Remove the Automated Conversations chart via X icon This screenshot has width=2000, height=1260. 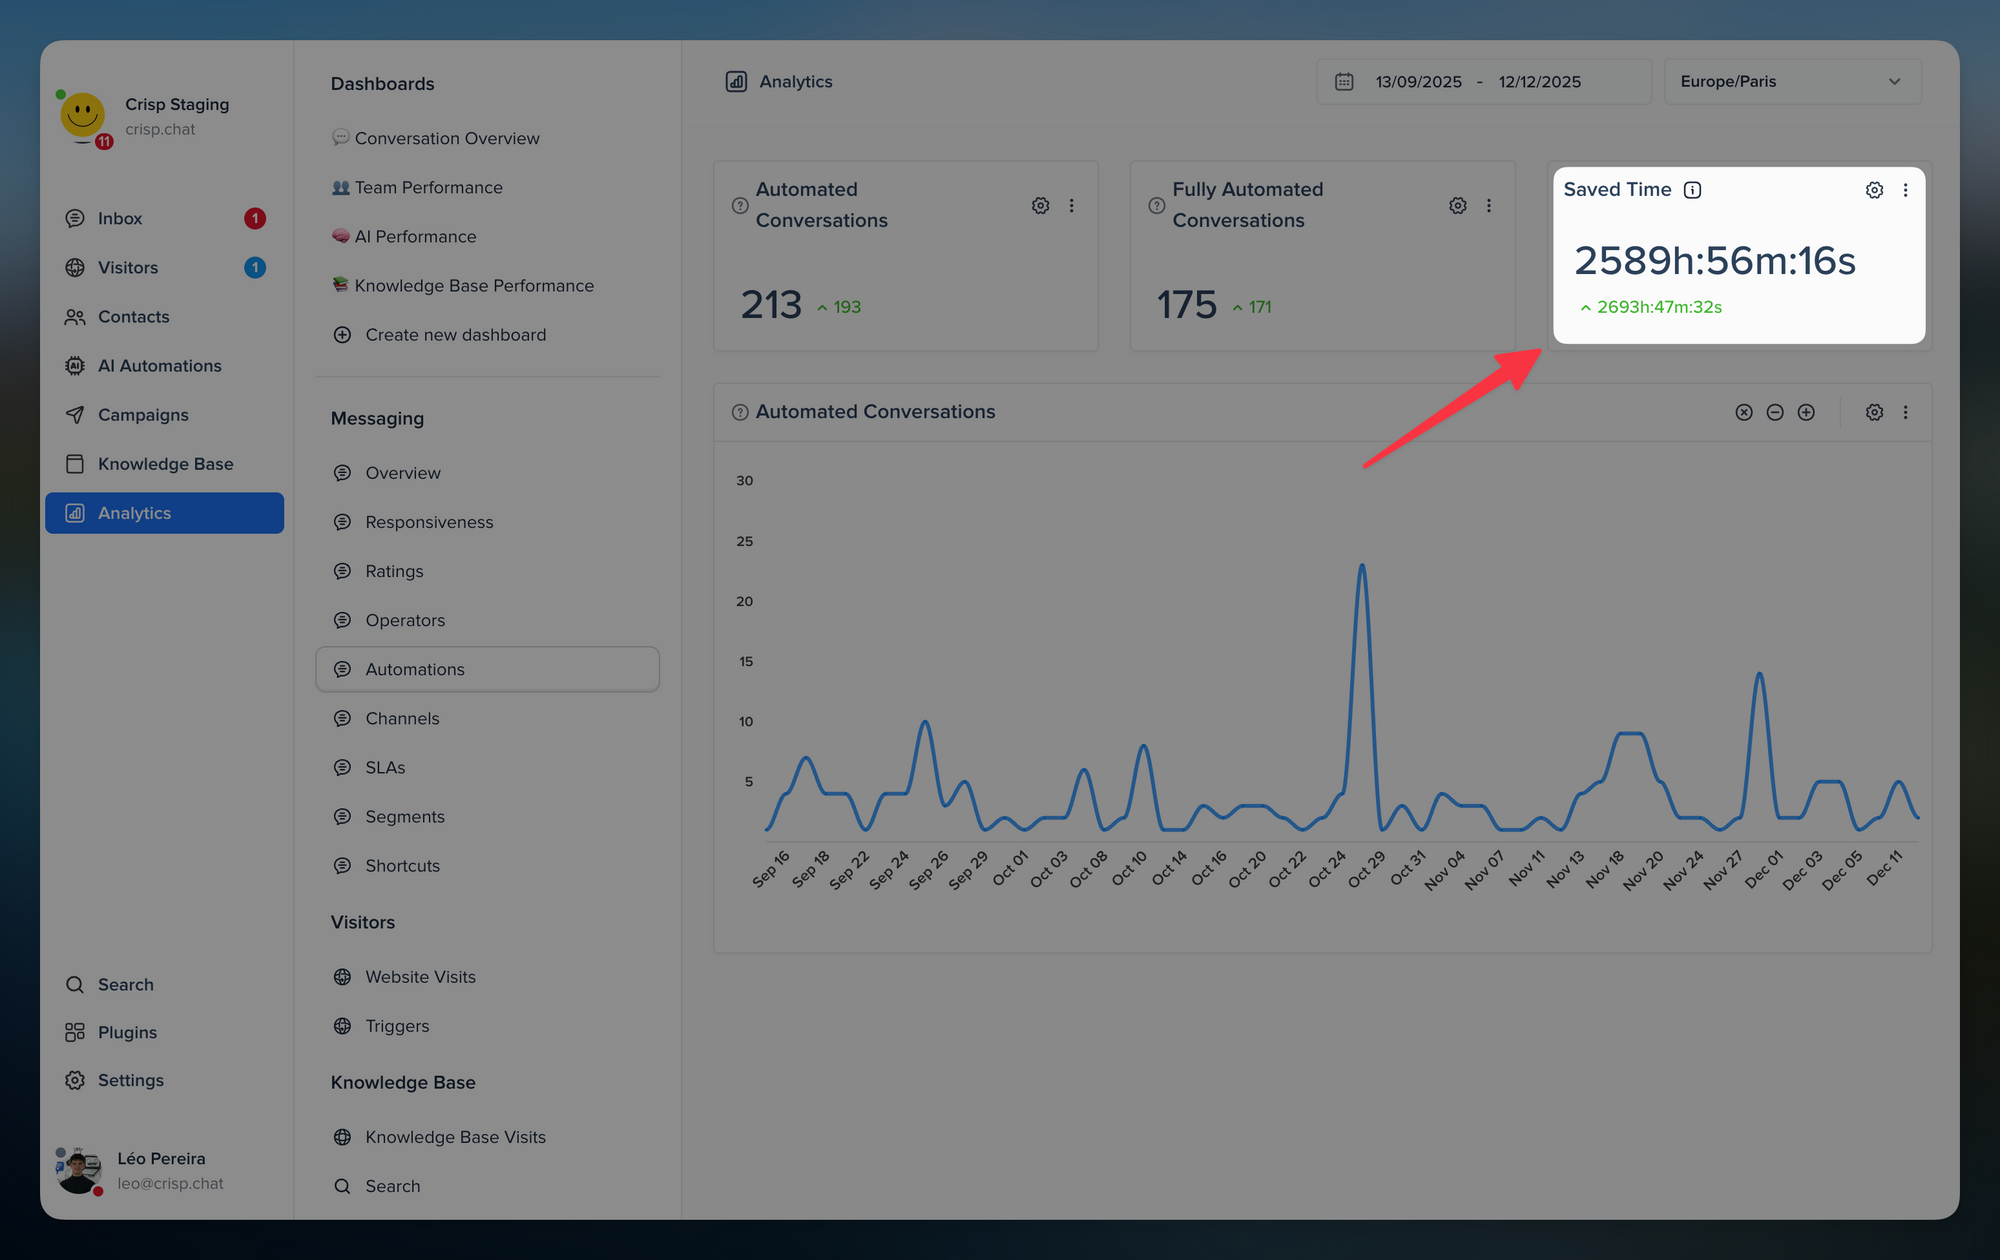[1744, 412]
